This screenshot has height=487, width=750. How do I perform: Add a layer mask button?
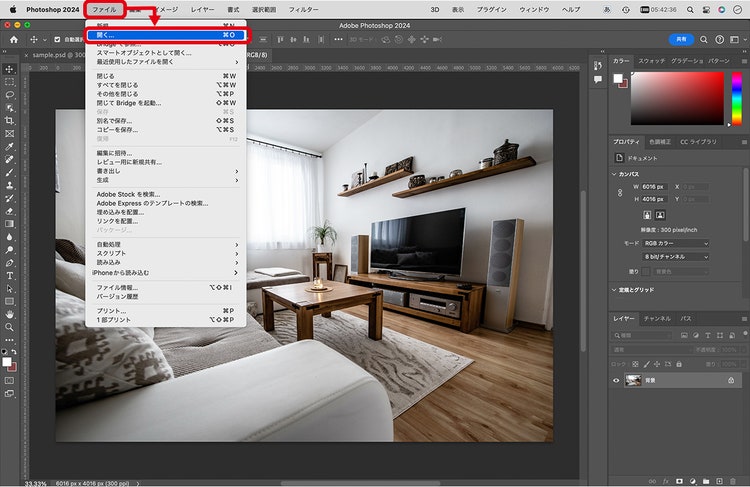(679, 481)
